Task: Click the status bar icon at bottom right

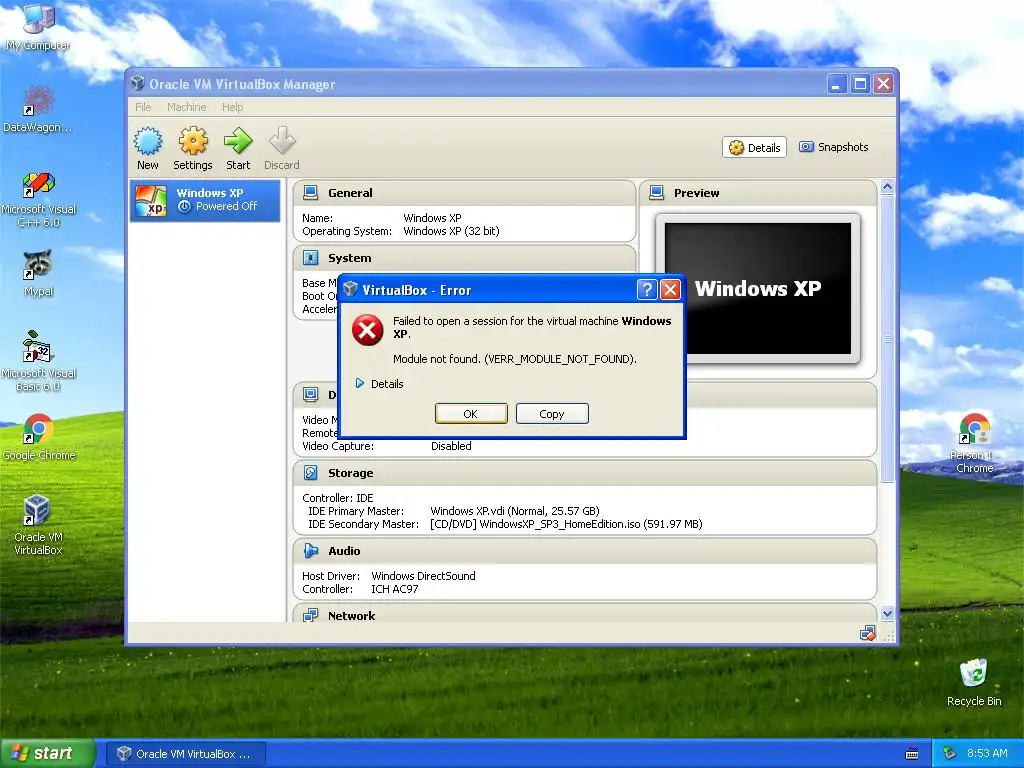Action: [x=867, y=633]
